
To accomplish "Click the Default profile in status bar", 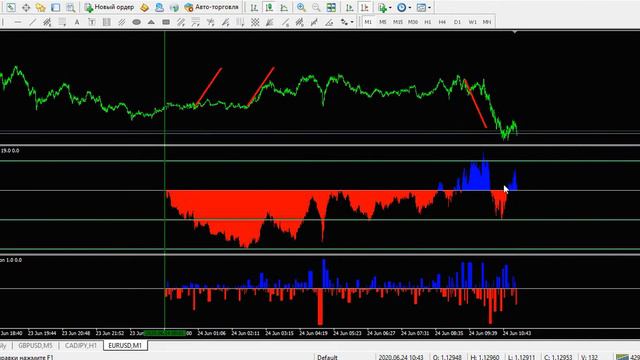I will (327, 357).
